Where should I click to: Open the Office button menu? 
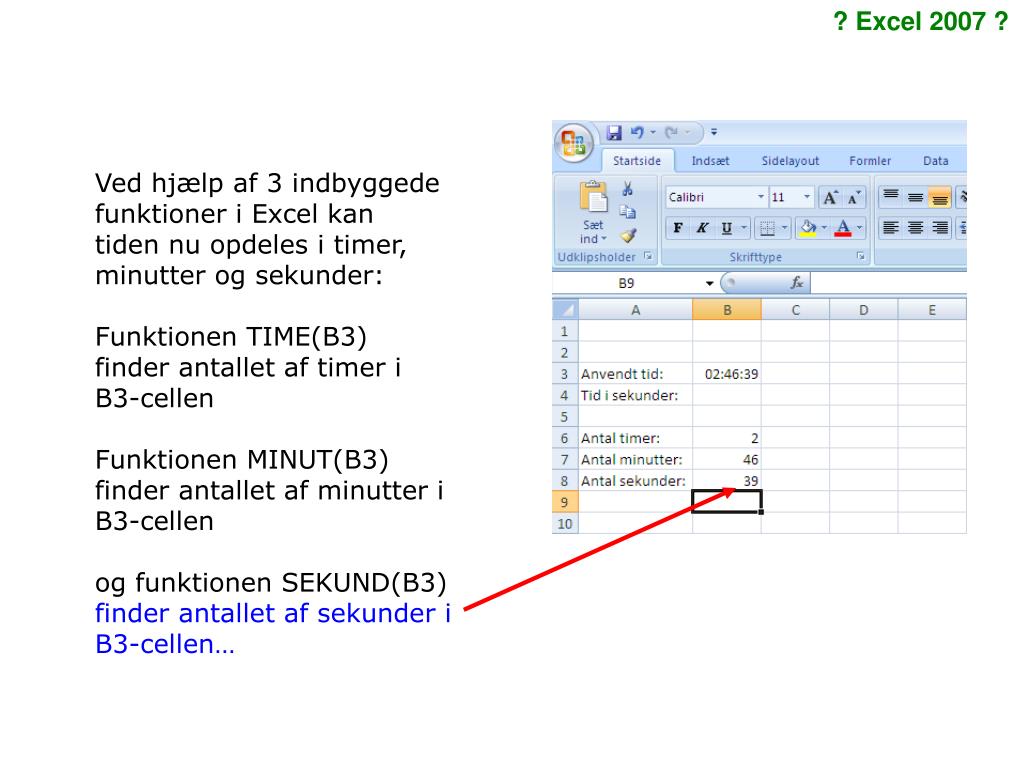click(x=573, y=142)
